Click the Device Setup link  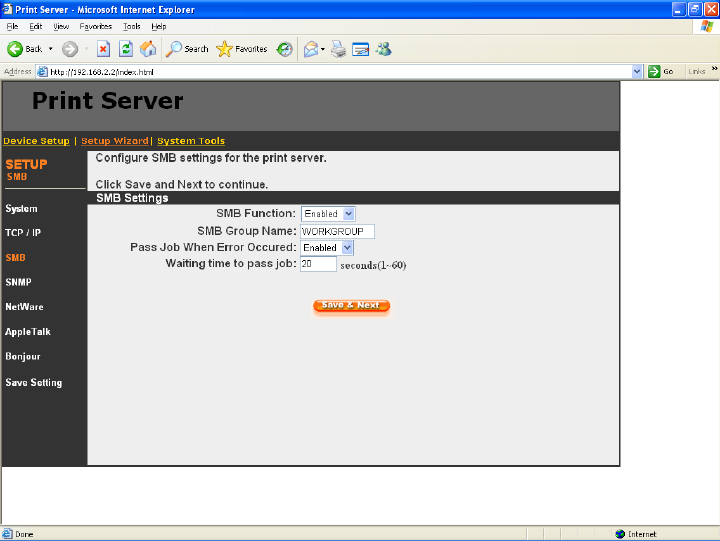[x=36, y=141]
